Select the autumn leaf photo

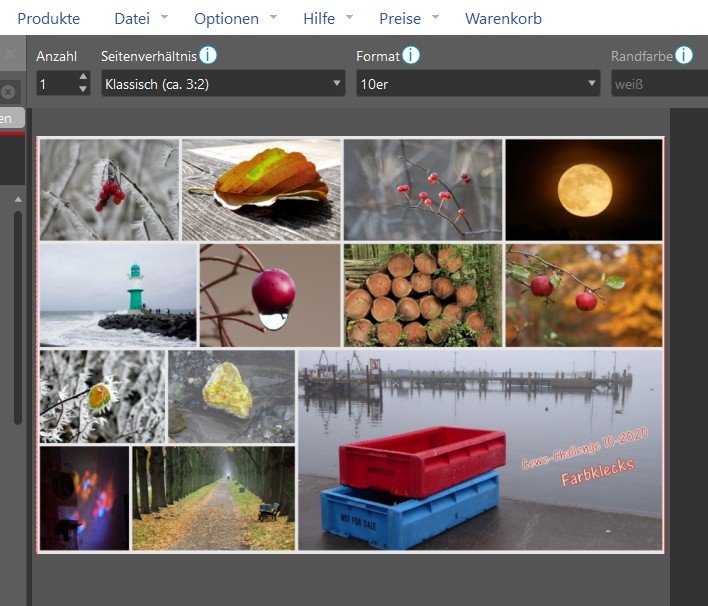coord(261,190)
